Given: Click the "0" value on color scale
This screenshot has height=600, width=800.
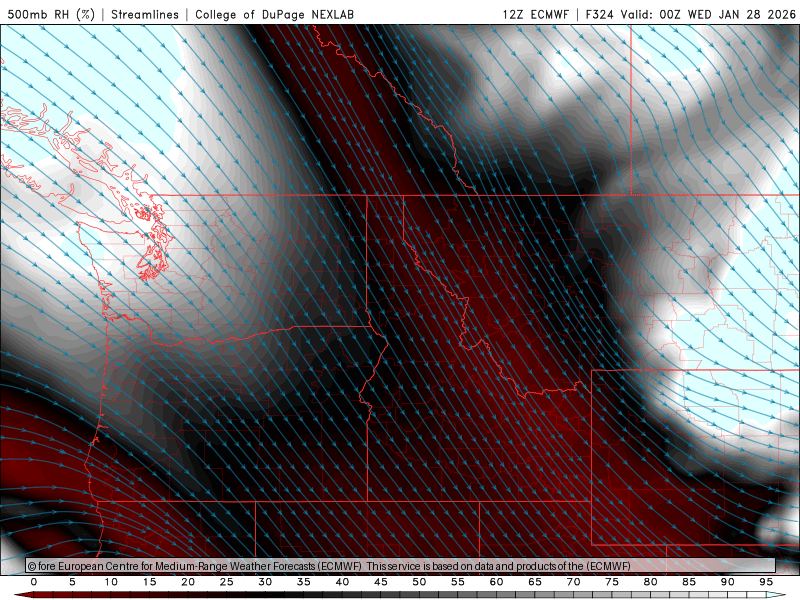Looking at the screenshot, I should pyautogui.click(x=34, y=582).
